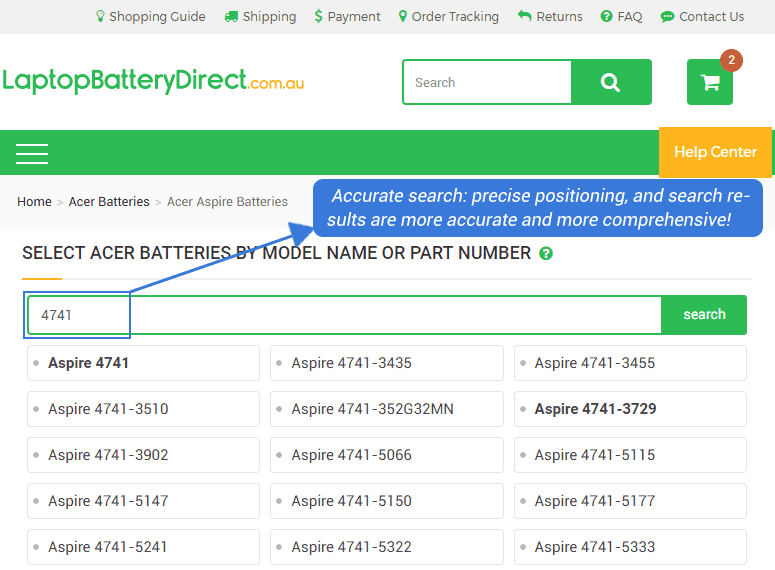Viewport: 775px width, 570px height.
Task: Click the Payment dollar sign icon
Action: click(318, 16)
